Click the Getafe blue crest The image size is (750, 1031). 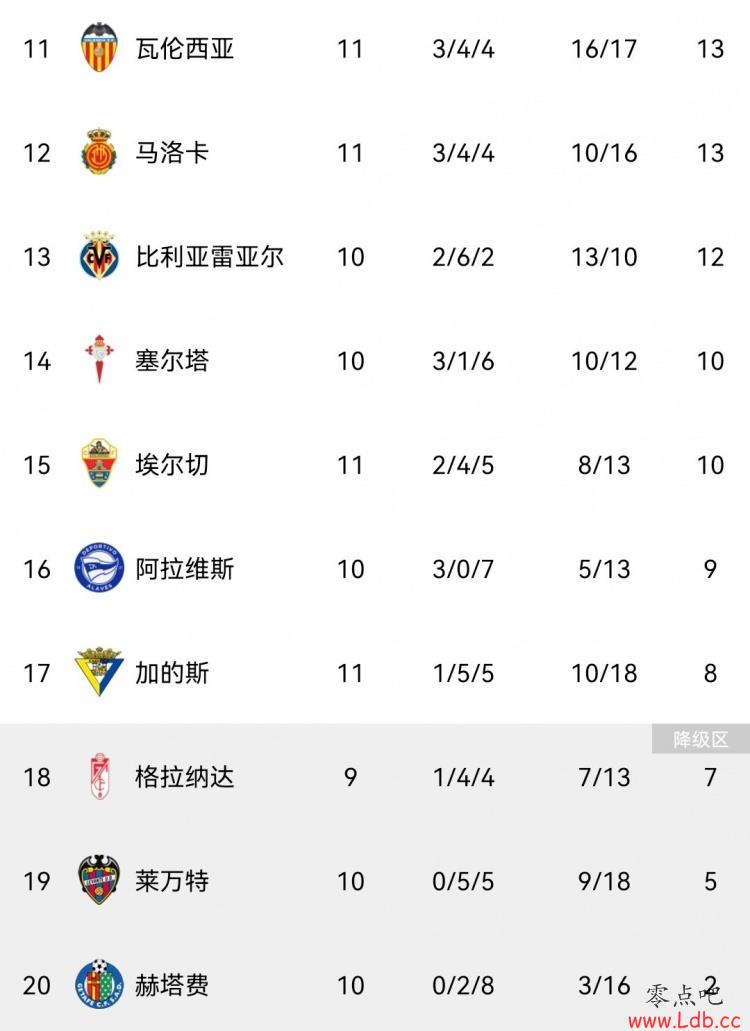pyautogui.click(x=99, y=984)
